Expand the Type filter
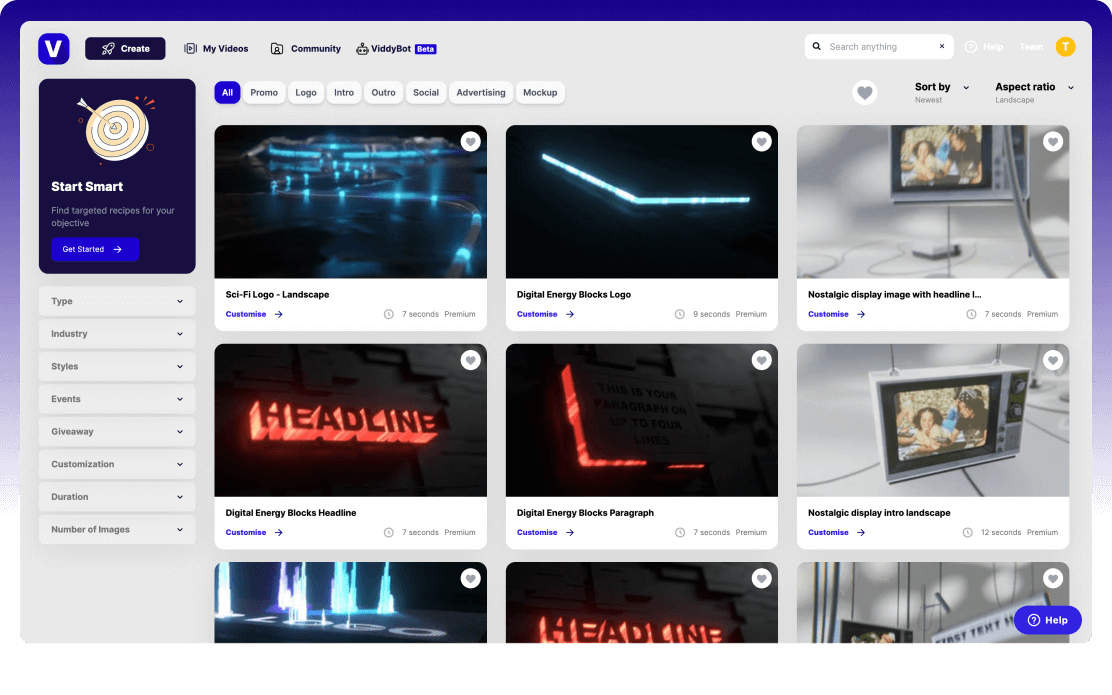 point(117,301)
